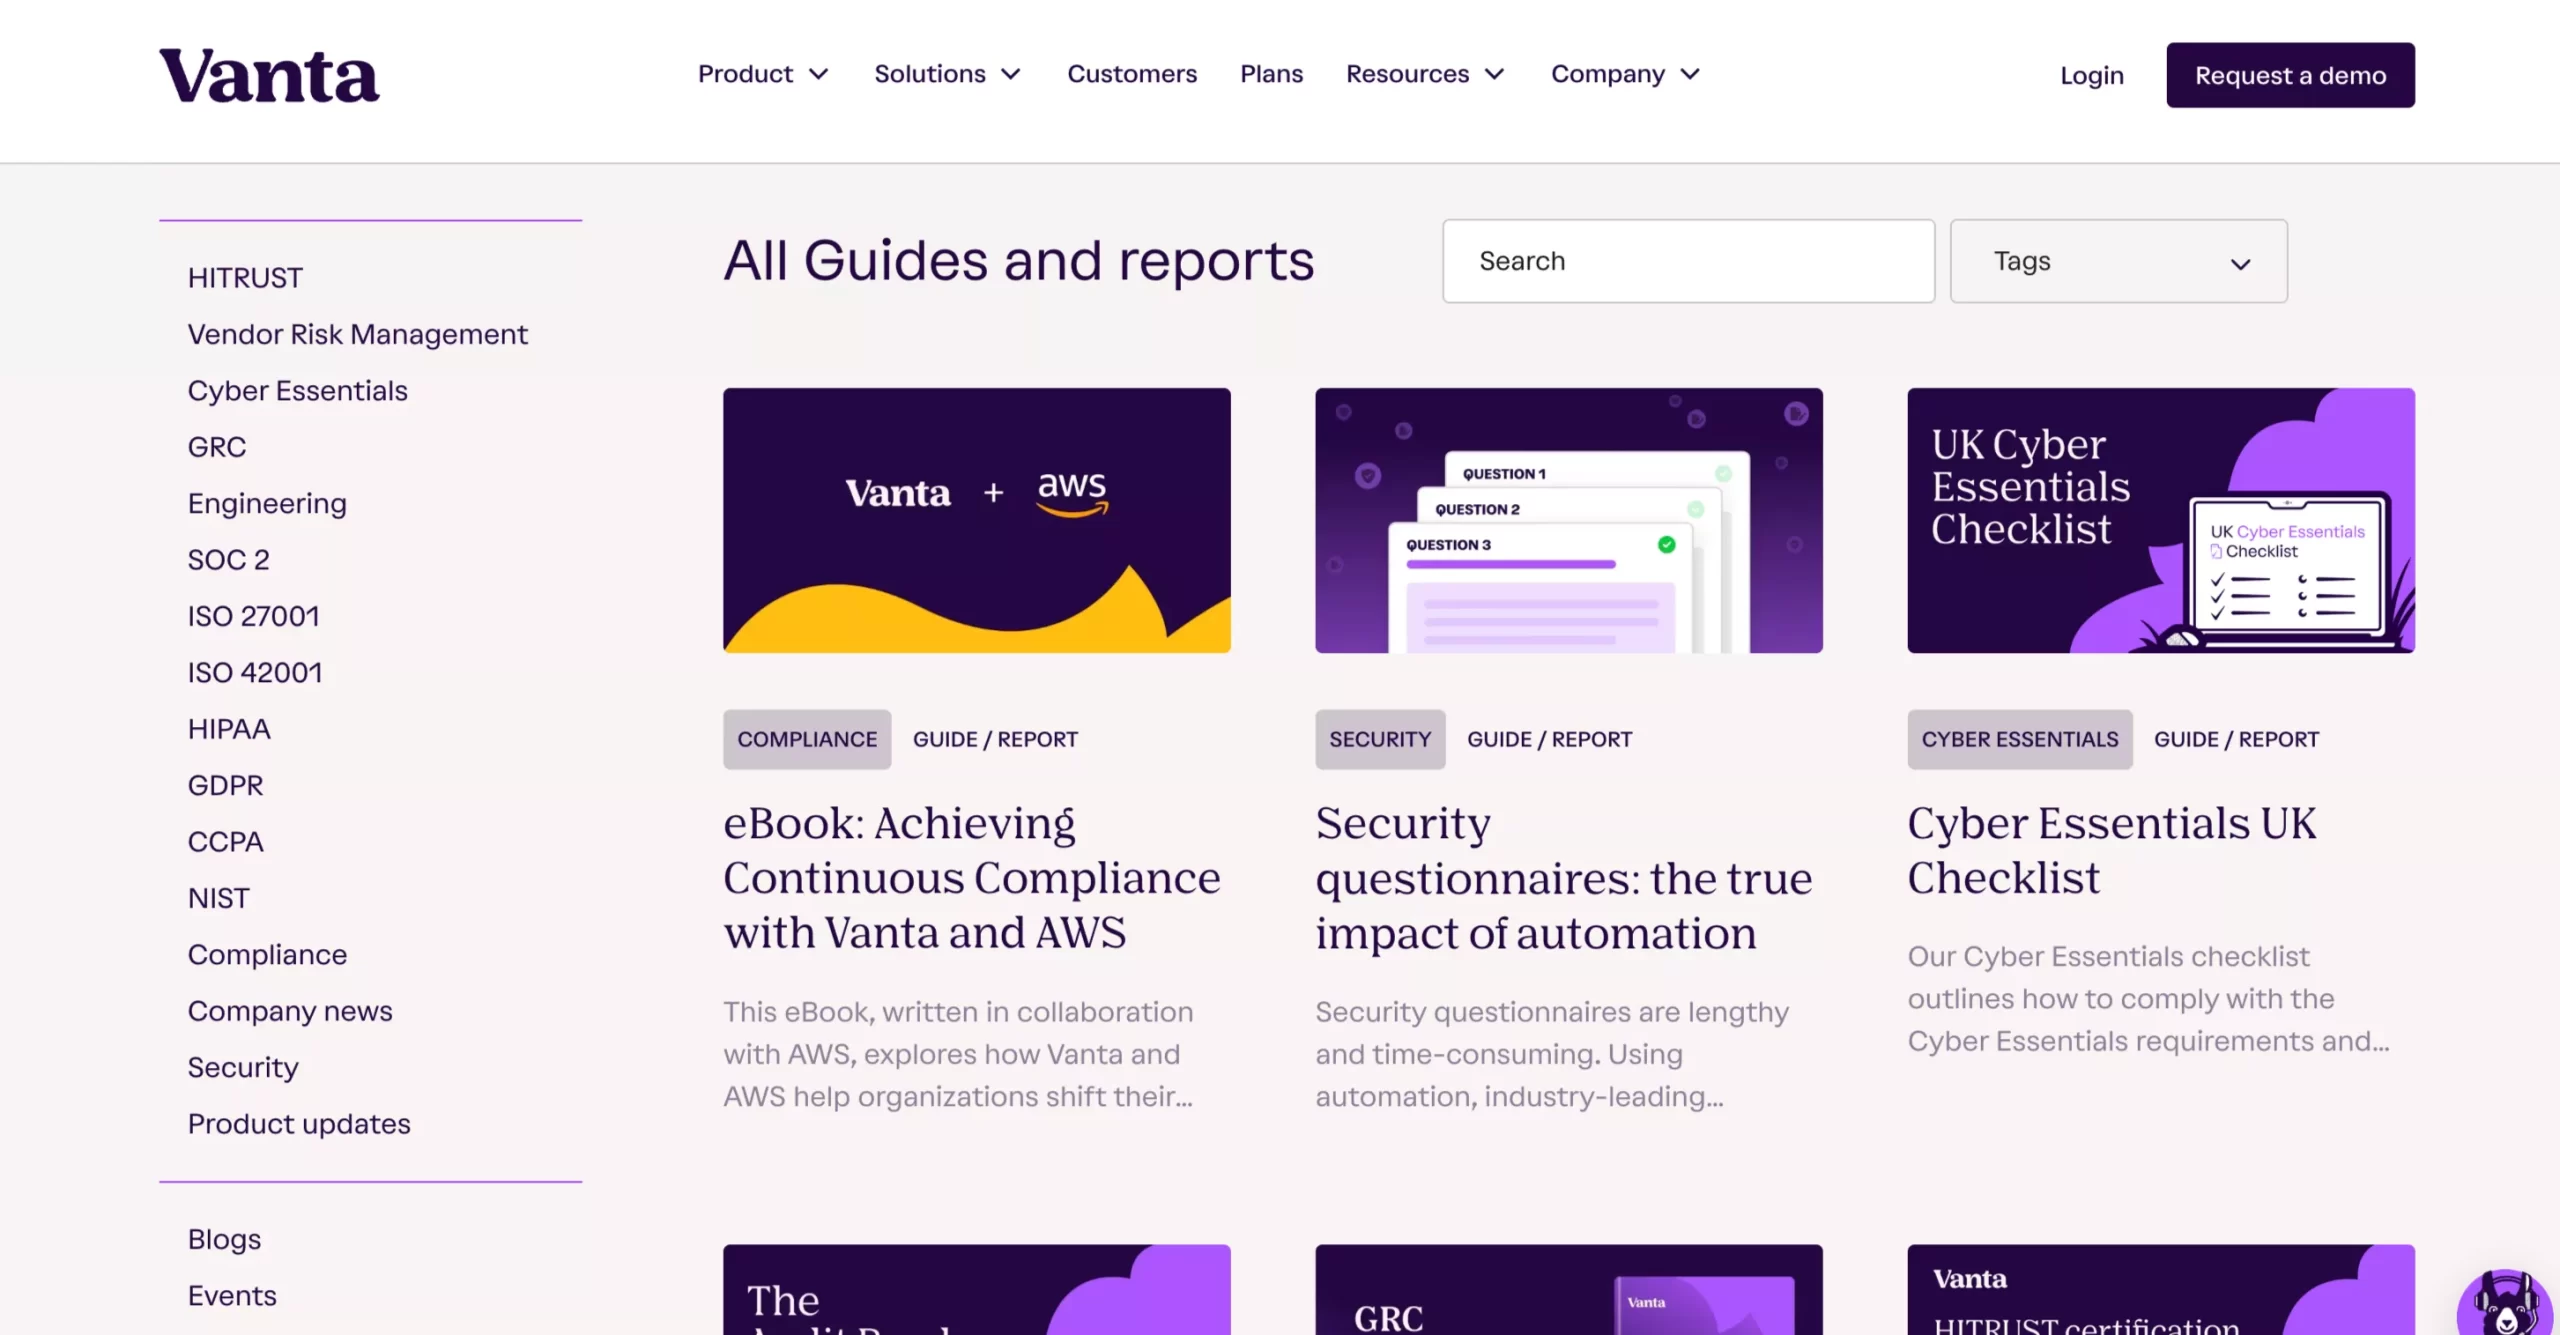Screen dimensions: 2560x1335
Task: Click the Request a demo button
Action: click(x=2291, y=75)
